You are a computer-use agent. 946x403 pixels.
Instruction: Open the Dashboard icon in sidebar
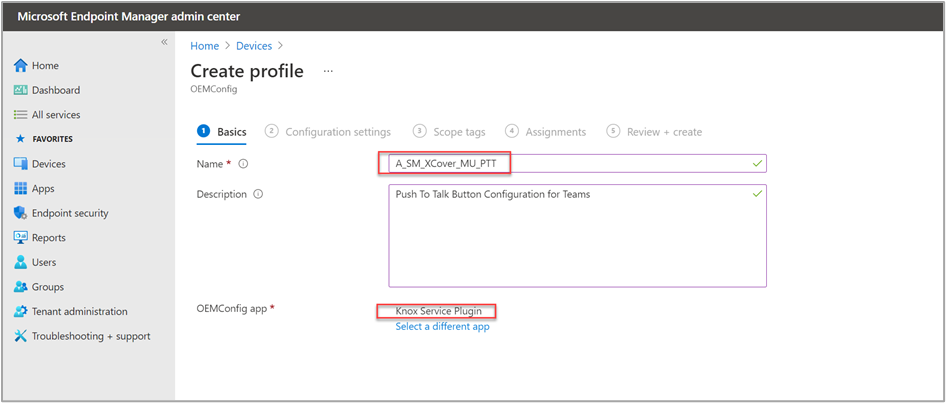point(21,90)
